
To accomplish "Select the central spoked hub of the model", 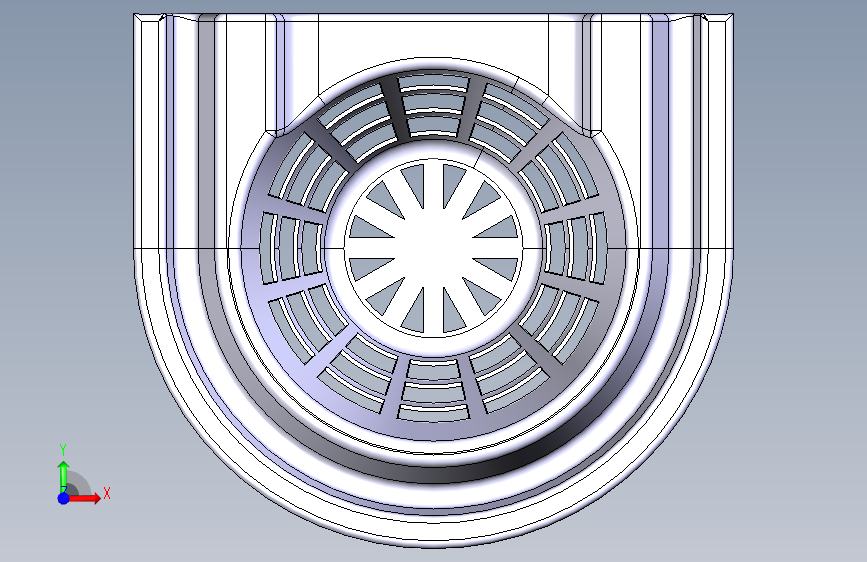I will click(434, 248).
